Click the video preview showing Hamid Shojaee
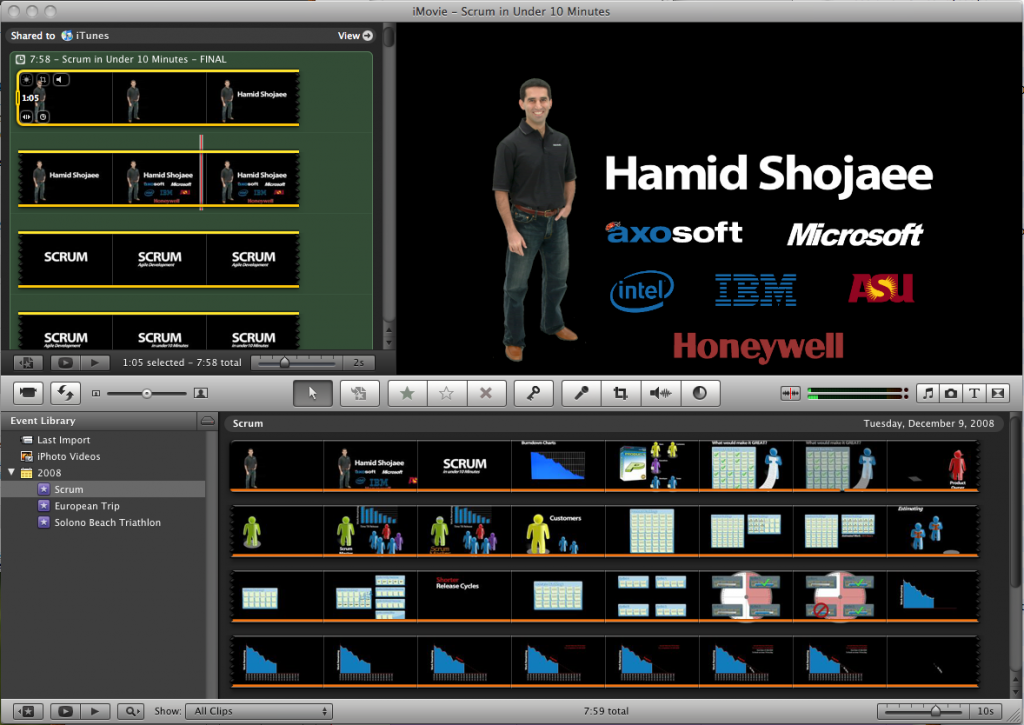Screen dimensions: 1024x725 click(x=710, y=199)
